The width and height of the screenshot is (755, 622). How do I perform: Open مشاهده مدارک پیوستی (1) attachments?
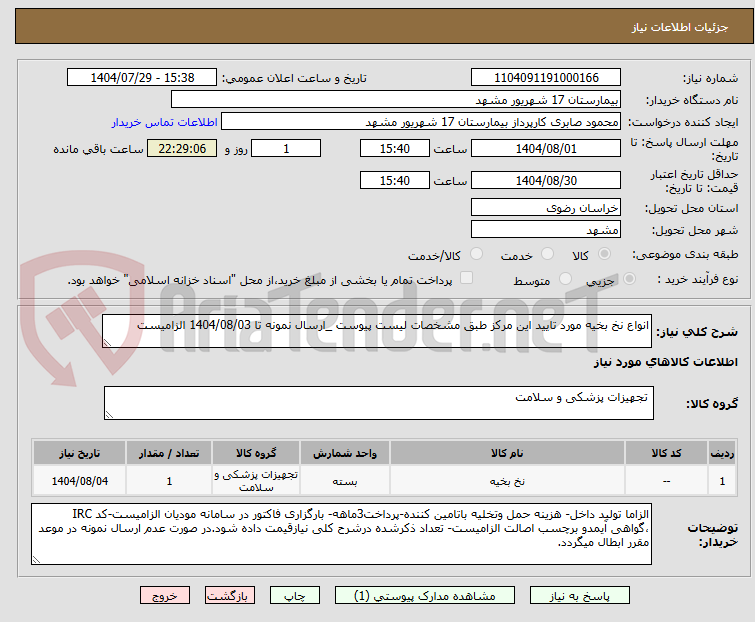pos(424,596)
